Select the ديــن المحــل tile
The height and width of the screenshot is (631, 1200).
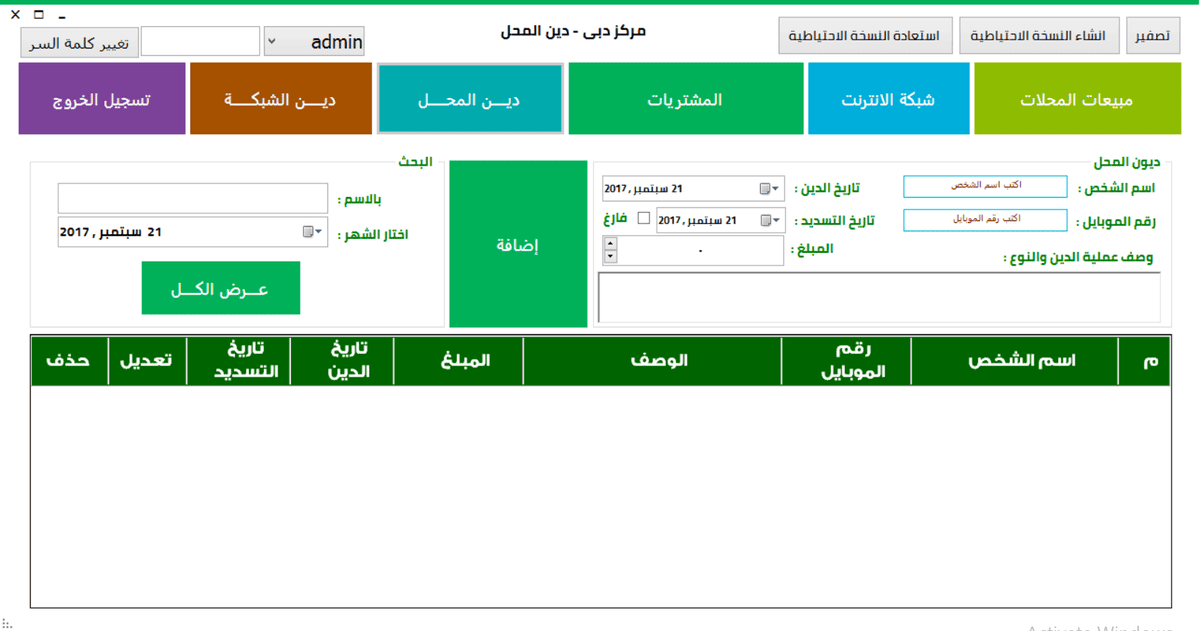point(470,99)
